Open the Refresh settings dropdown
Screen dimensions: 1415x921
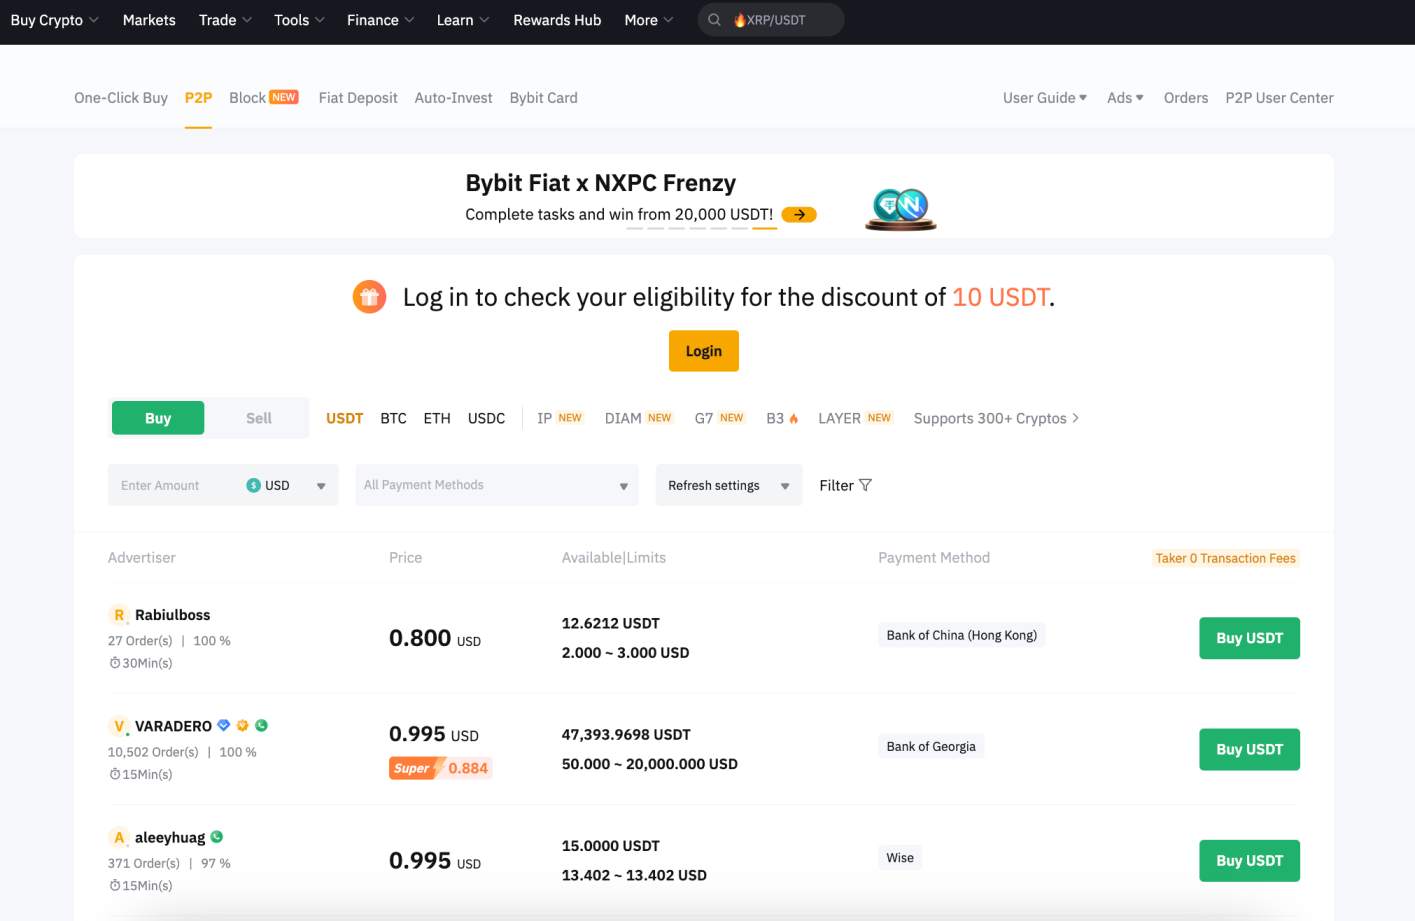(728, 485)
